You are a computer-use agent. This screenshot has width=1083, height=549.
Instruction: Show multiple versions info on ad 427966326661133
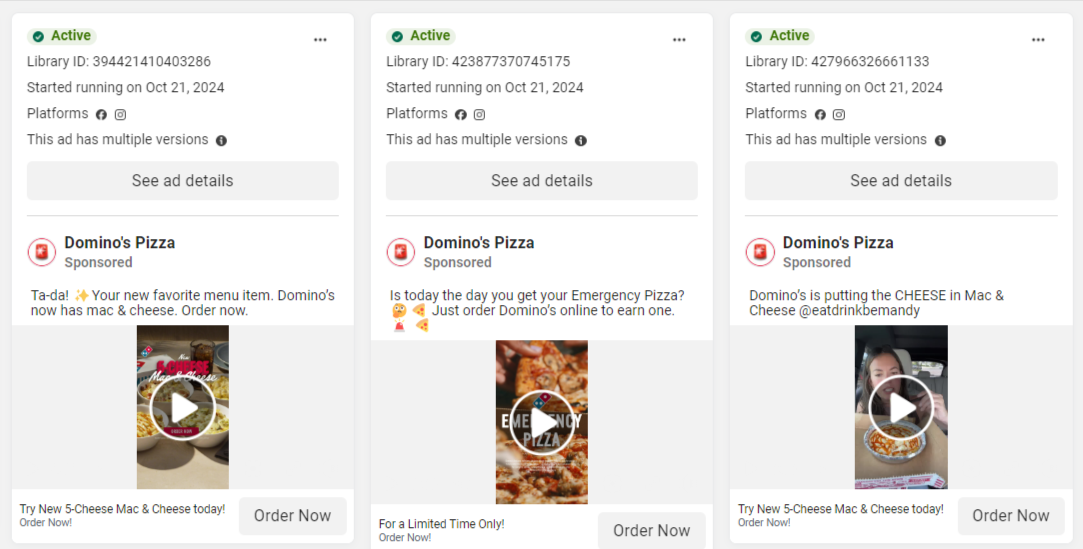click(x=940, y=141)
